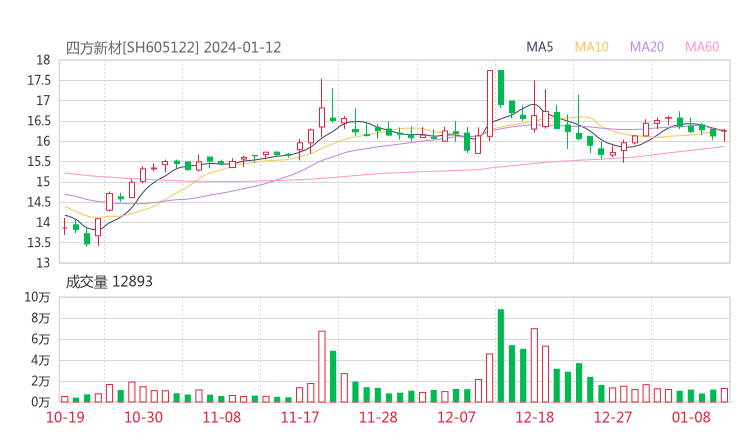This screenshot has width=740, height=440.
Task: Click the 11-17 date axis label
Action: (300, 417)
